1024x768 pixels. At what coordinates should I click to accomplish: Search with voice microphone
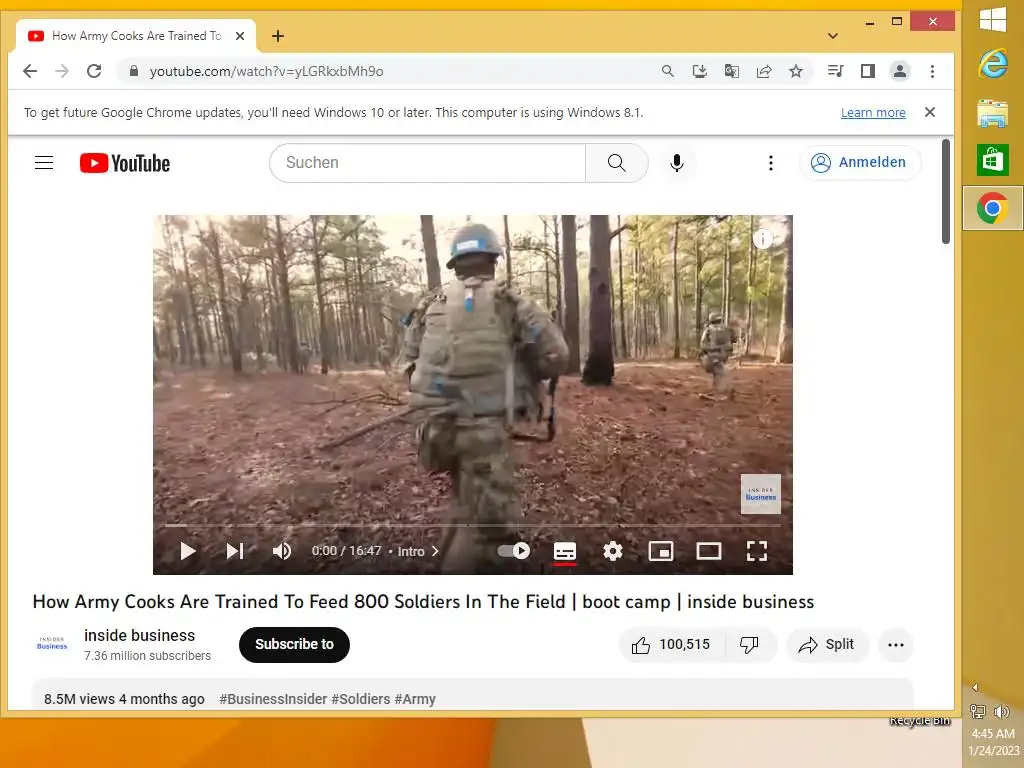677,163
